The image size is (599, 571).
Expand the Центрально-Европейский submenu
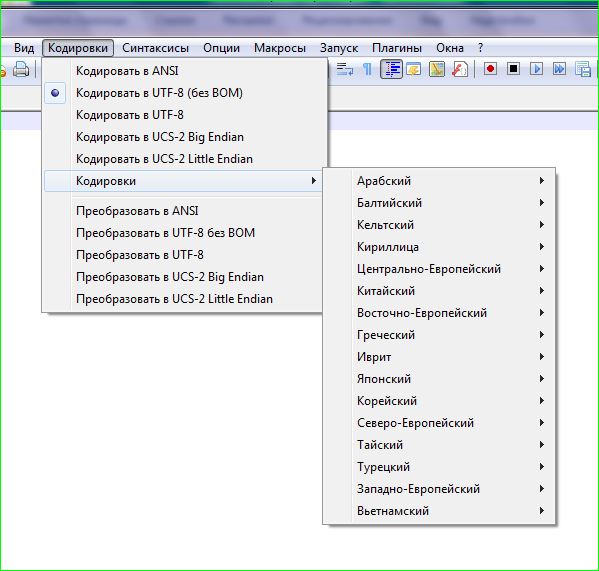pos(439,269)
